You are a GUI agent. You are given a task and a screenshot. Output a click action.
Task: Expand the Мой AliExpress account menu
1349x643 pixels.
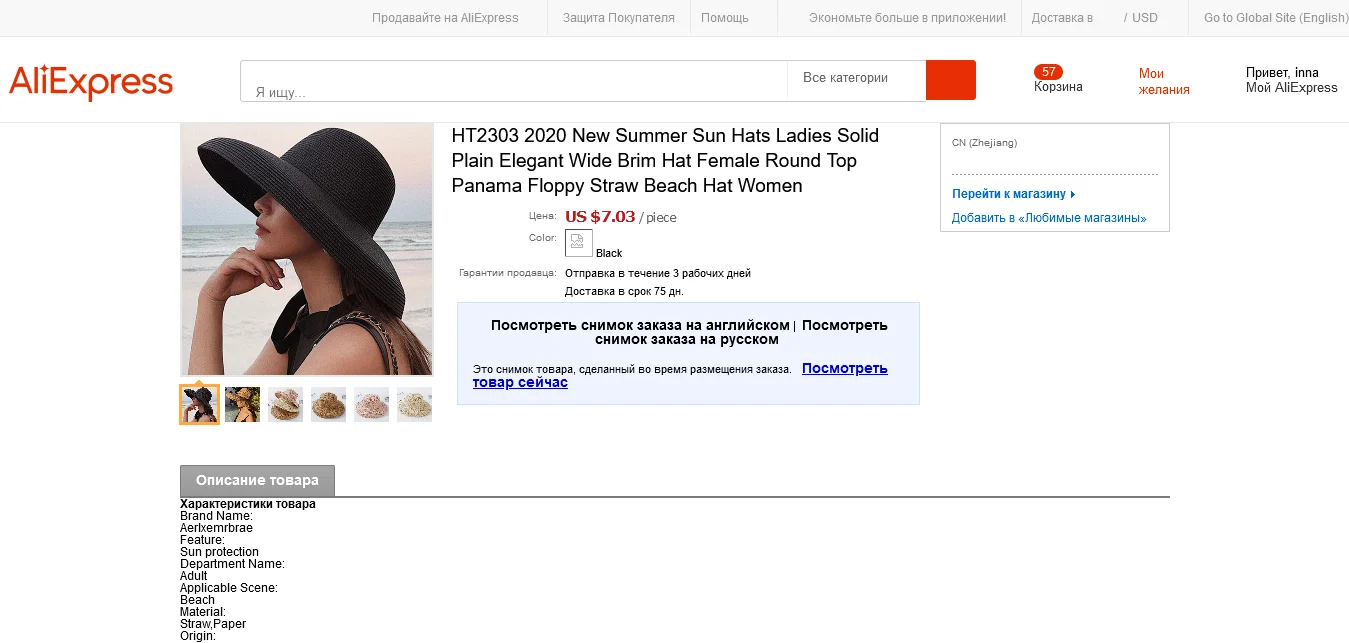[x=1291, y=88]
